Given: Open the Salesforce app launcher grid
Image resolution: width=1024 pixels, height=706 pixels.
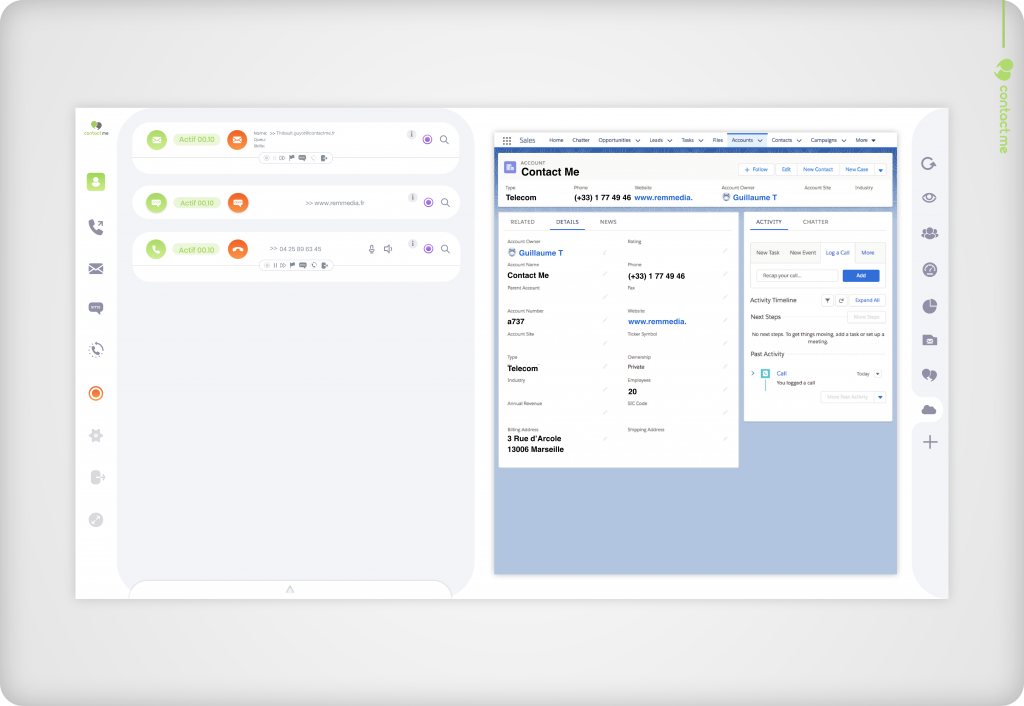Looking at the screenshot, I should pos(507,140).
